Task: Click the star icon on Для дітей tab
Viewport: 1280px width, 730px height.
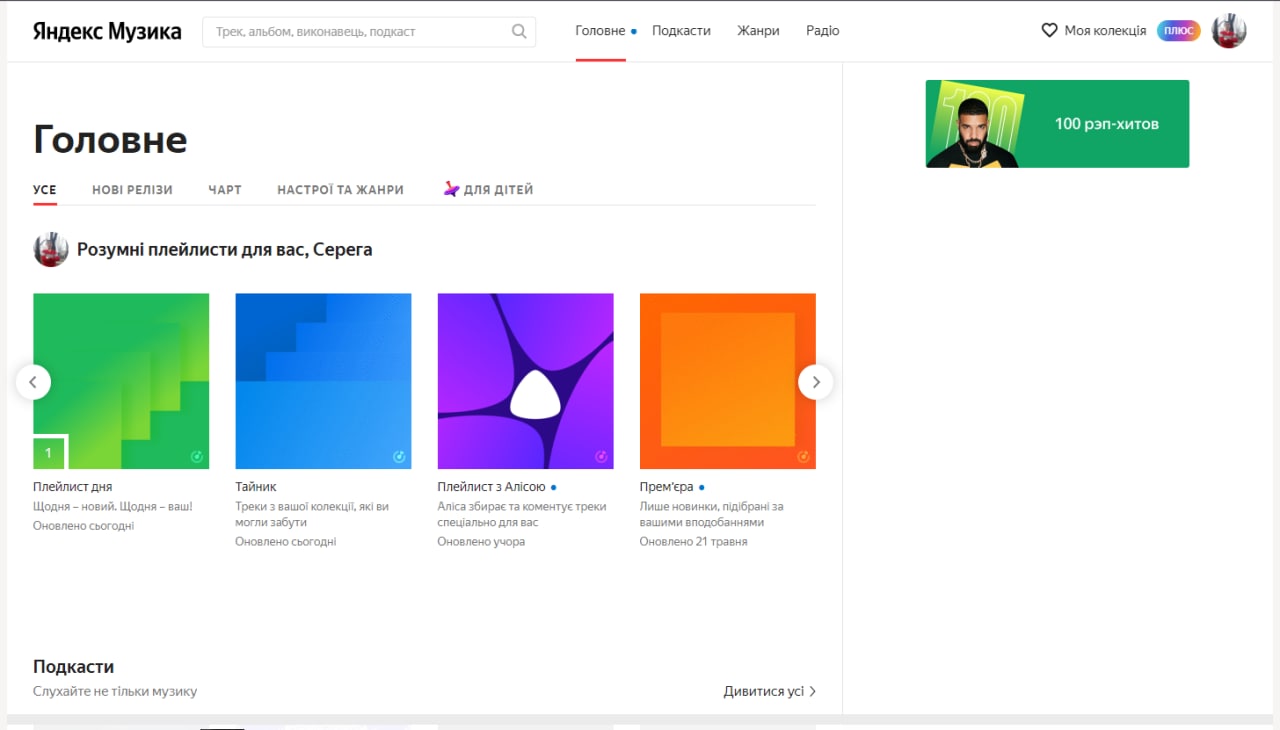Action: (451, 189)
